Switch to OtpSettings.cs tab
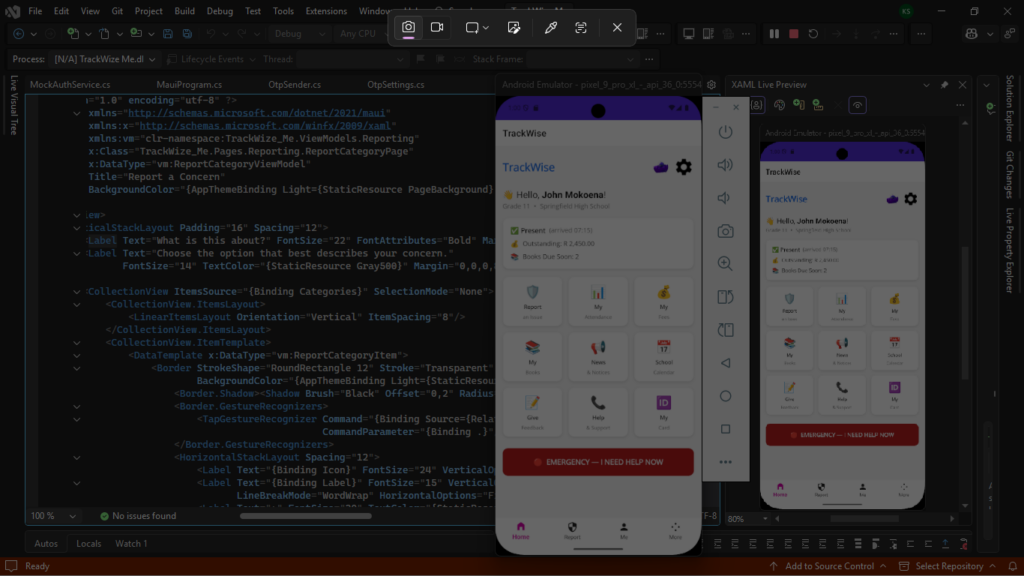 click(396, 84)
